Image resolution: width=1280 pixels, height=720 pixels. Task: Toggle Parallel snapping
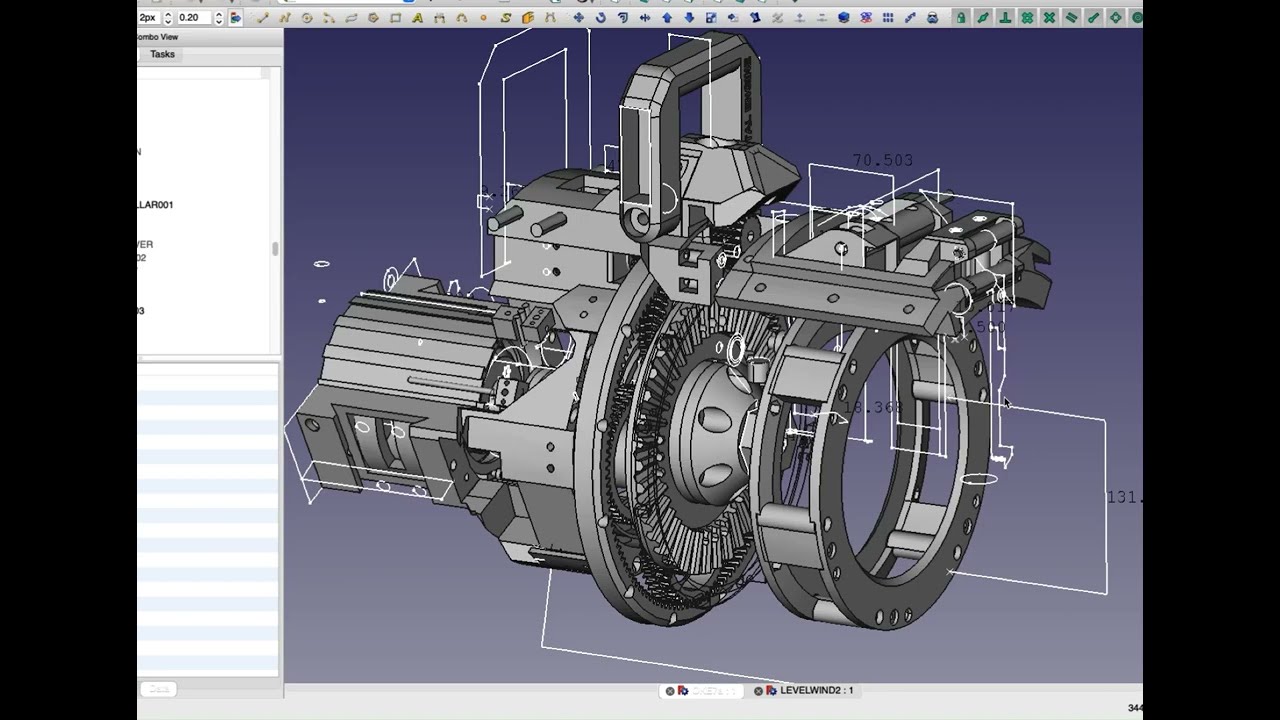click(1071, 18)
